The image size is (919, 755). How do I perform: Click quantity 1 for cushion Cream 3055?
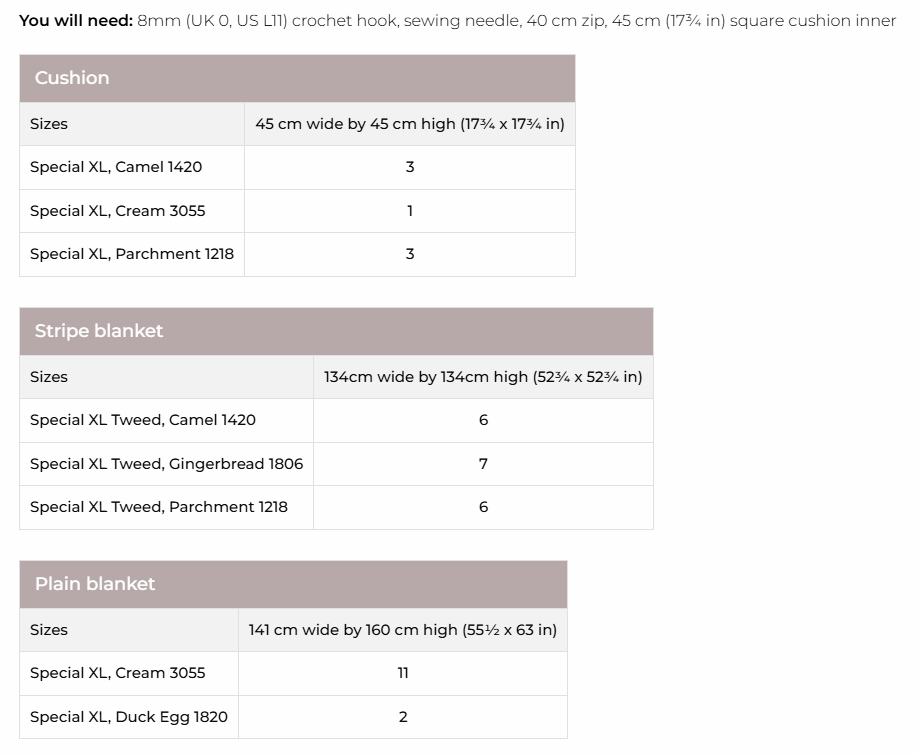tap(409, 211)
